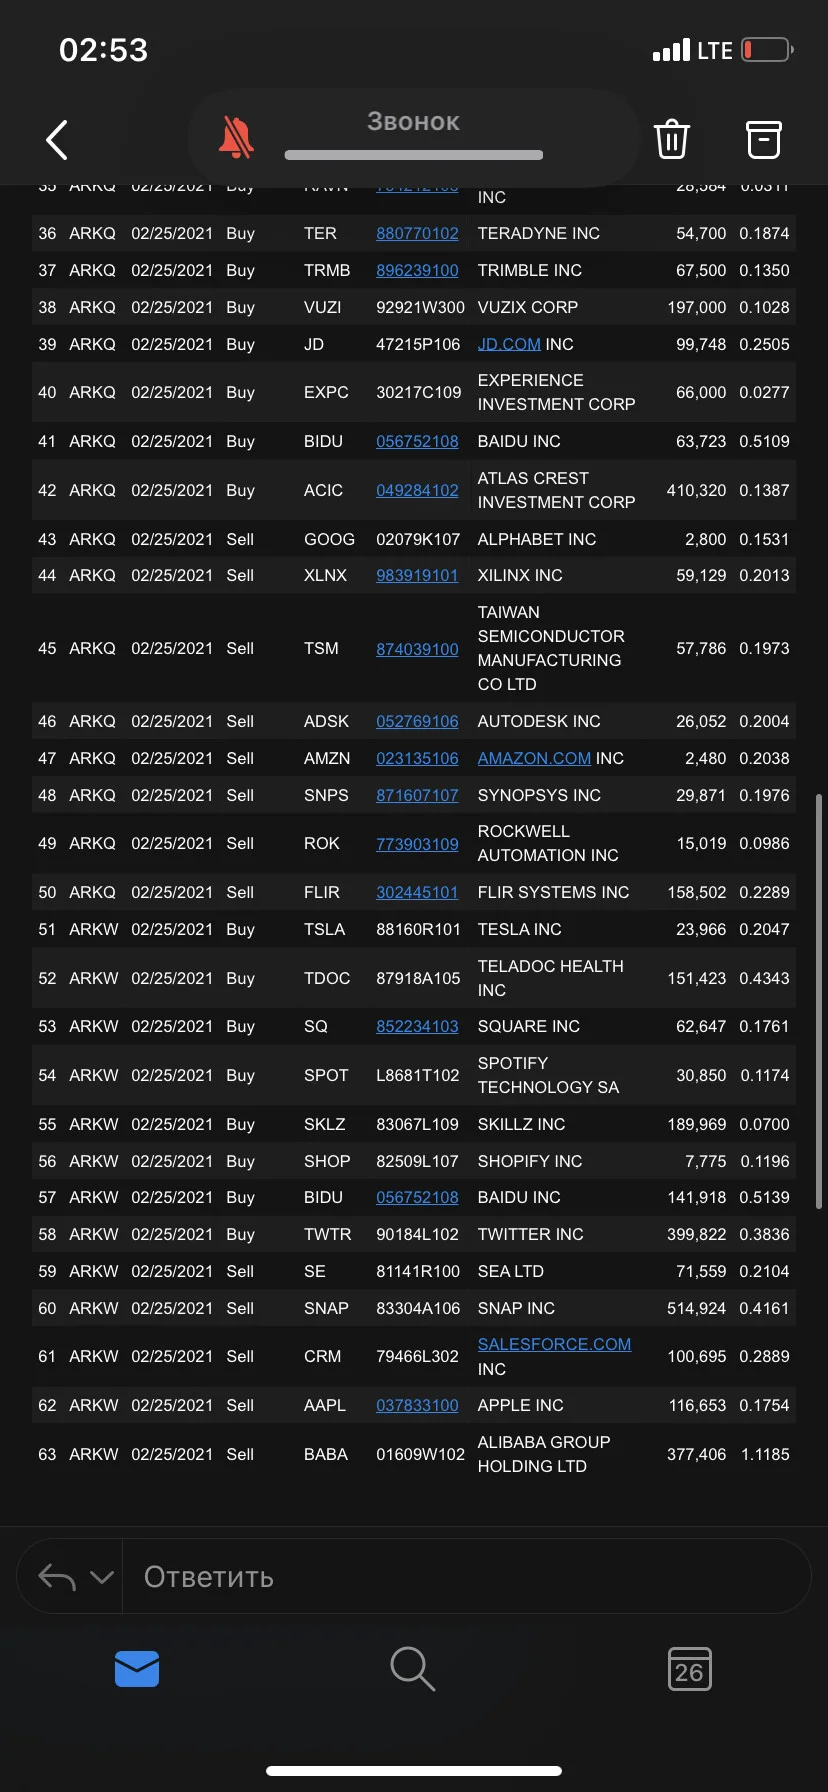
Task: Open Teradyne CUSIP link 880770102
Action: [417, 233]
